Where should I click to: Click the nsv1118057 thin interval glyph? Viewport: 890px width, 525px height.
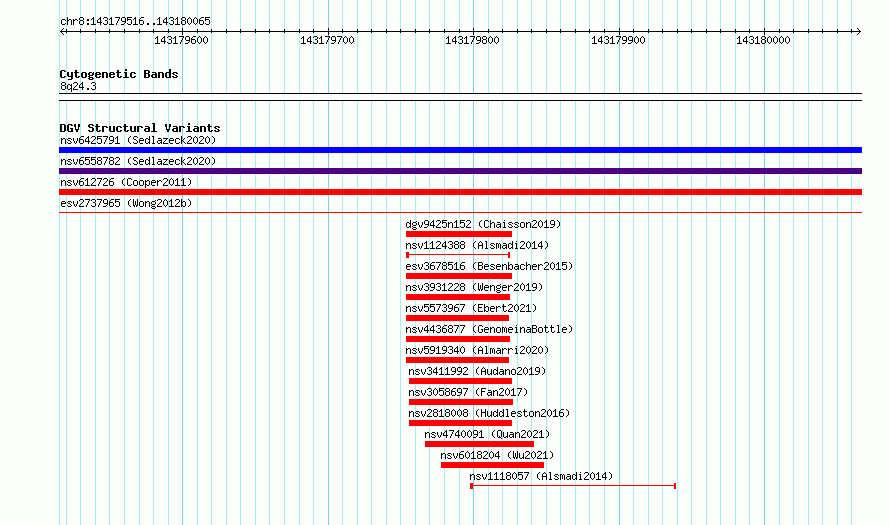573,486
